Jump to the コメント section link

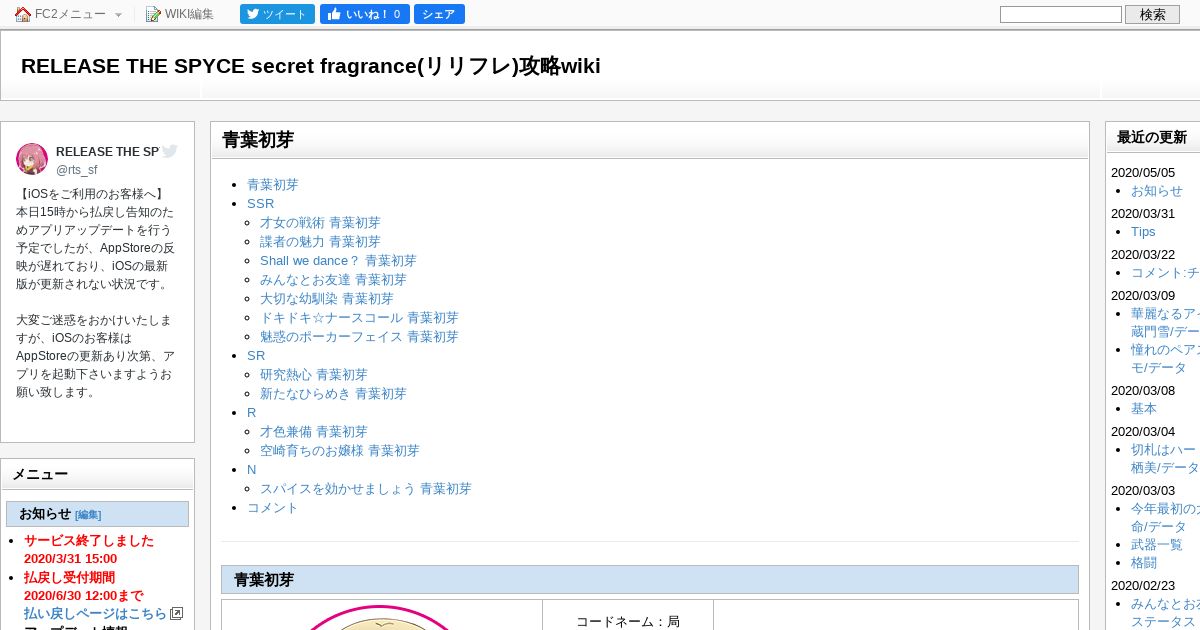pos(273,508)
